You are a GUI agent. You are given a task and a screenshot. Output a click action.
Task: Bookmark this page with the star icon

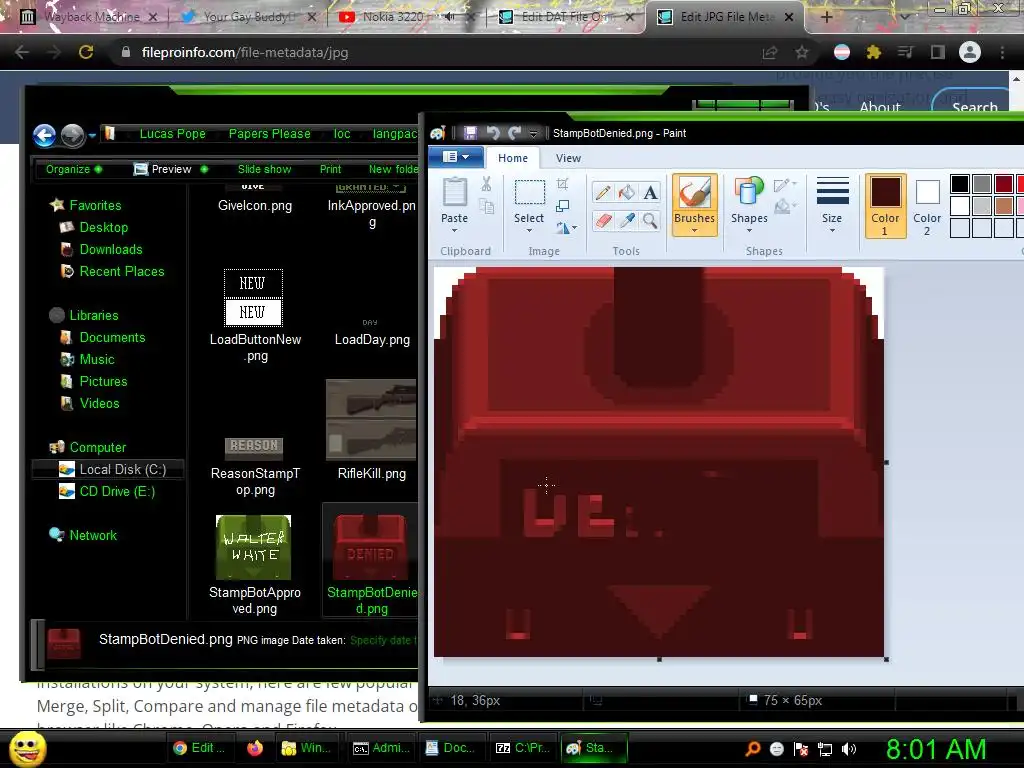click(x=802, y=52)
